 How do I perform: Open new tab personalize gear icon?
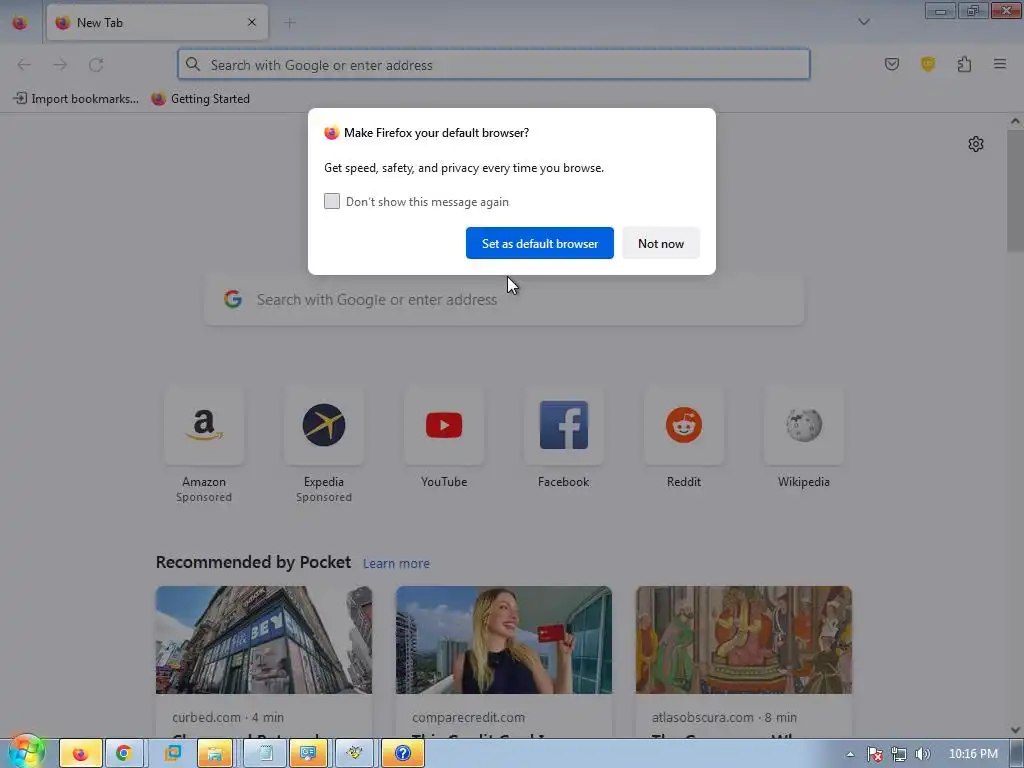pos(976,144)
